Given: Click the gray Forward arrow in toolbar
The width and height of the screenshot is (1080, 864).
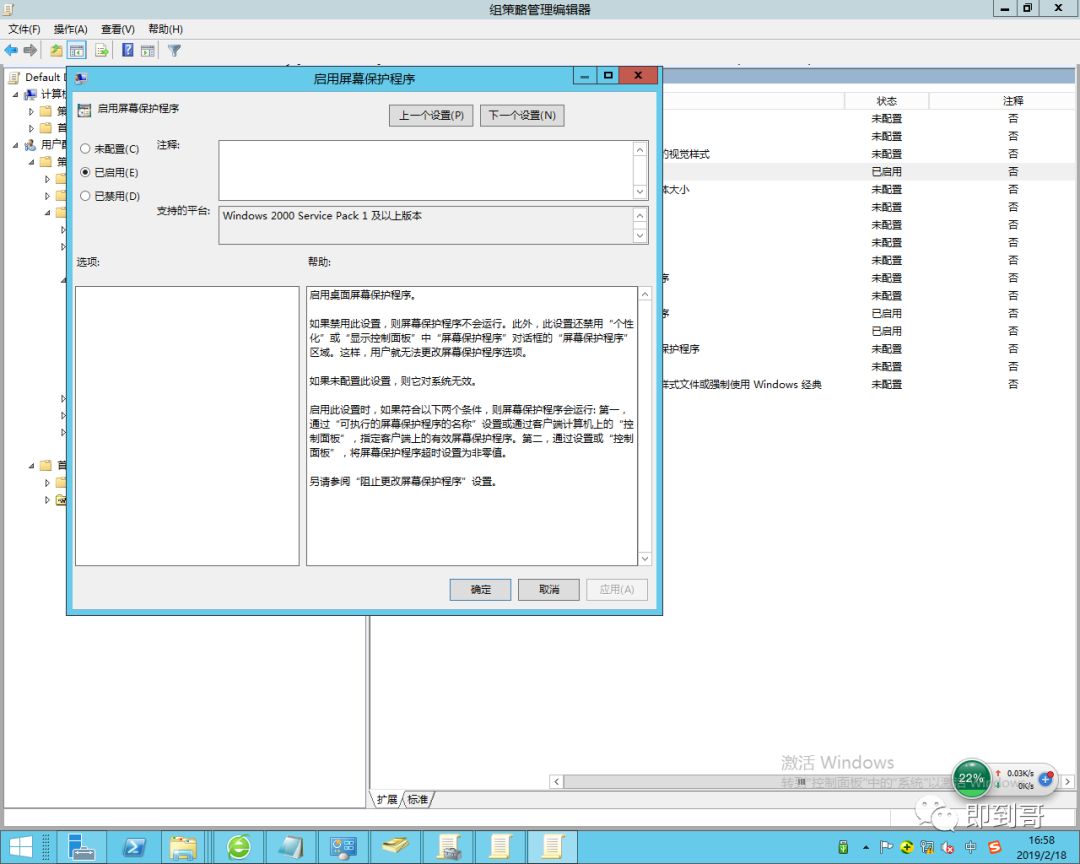Looking at the screenshot, I should [30, 50].
